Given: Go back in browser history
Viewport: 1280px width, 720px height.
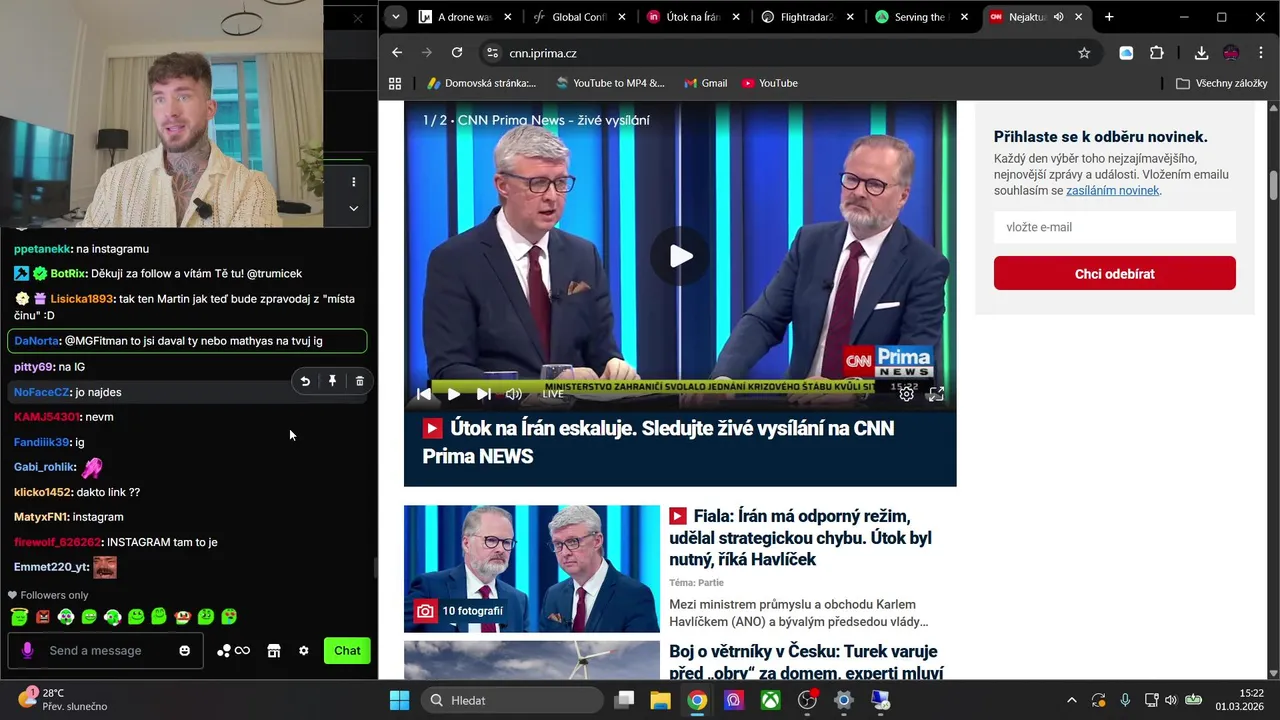Looking at the screenshot, I should (x=397, y=53).
